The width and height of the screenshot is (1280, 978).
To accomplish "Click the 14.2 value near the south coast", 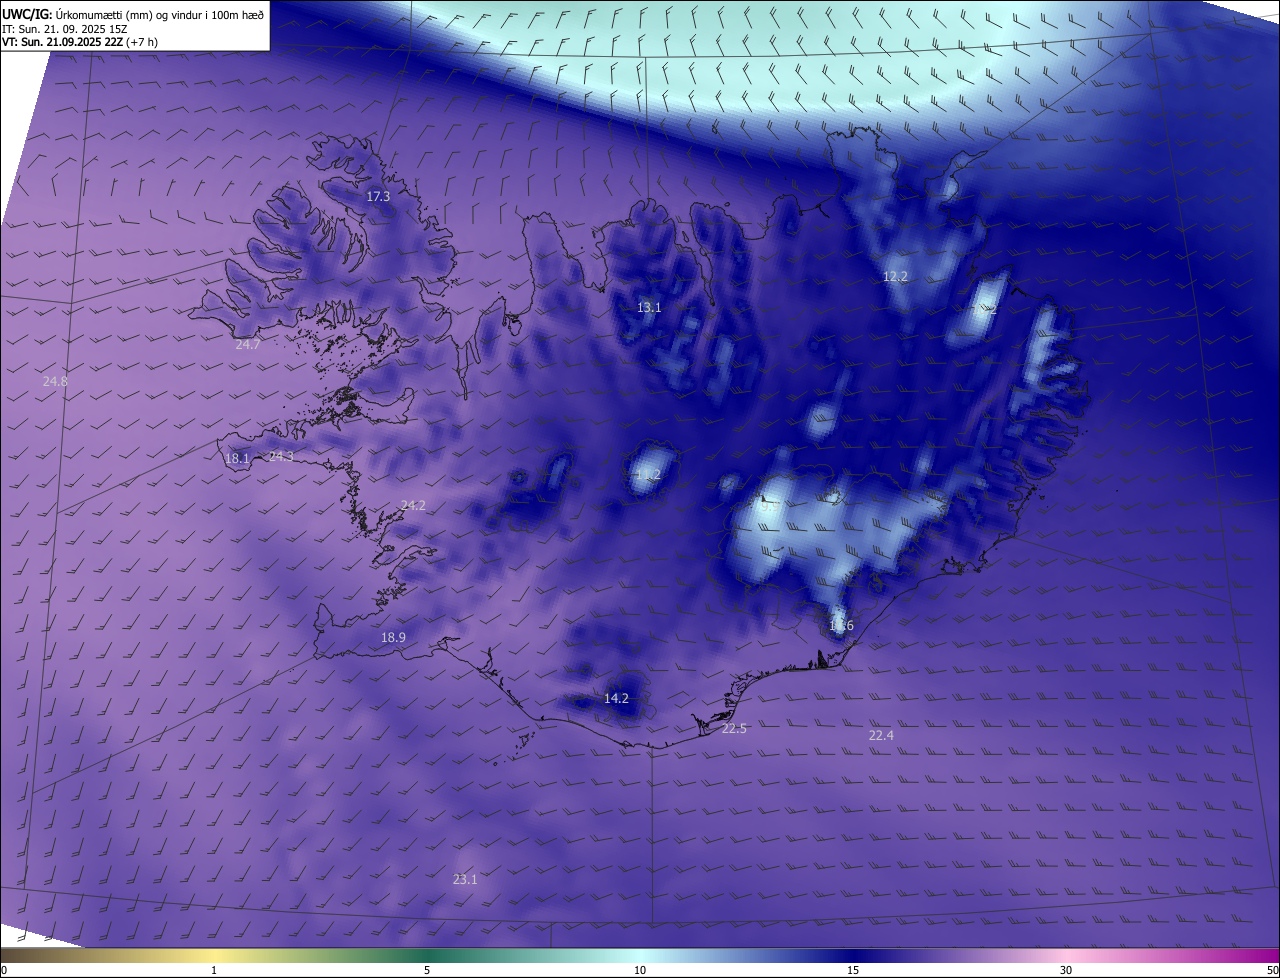I will tap(616, 698).
